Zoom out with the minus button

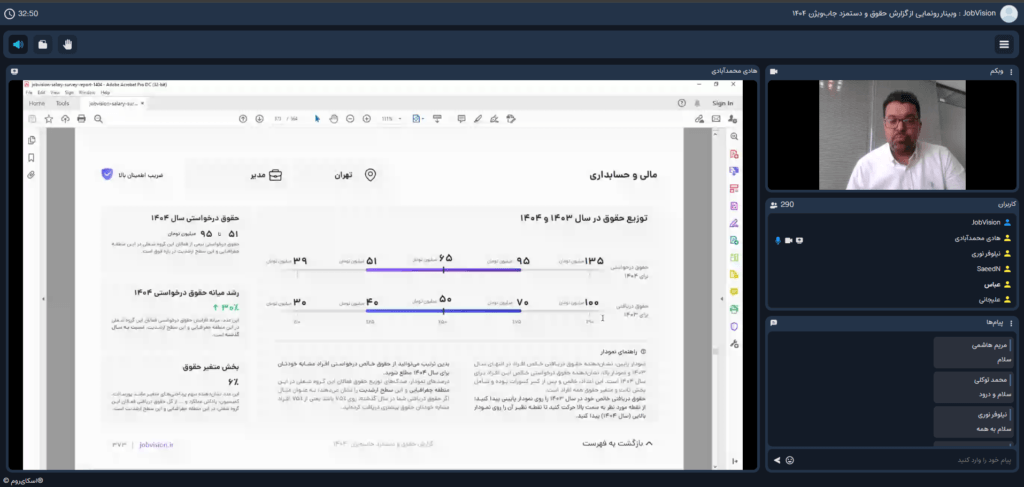[x=350, y=119]
